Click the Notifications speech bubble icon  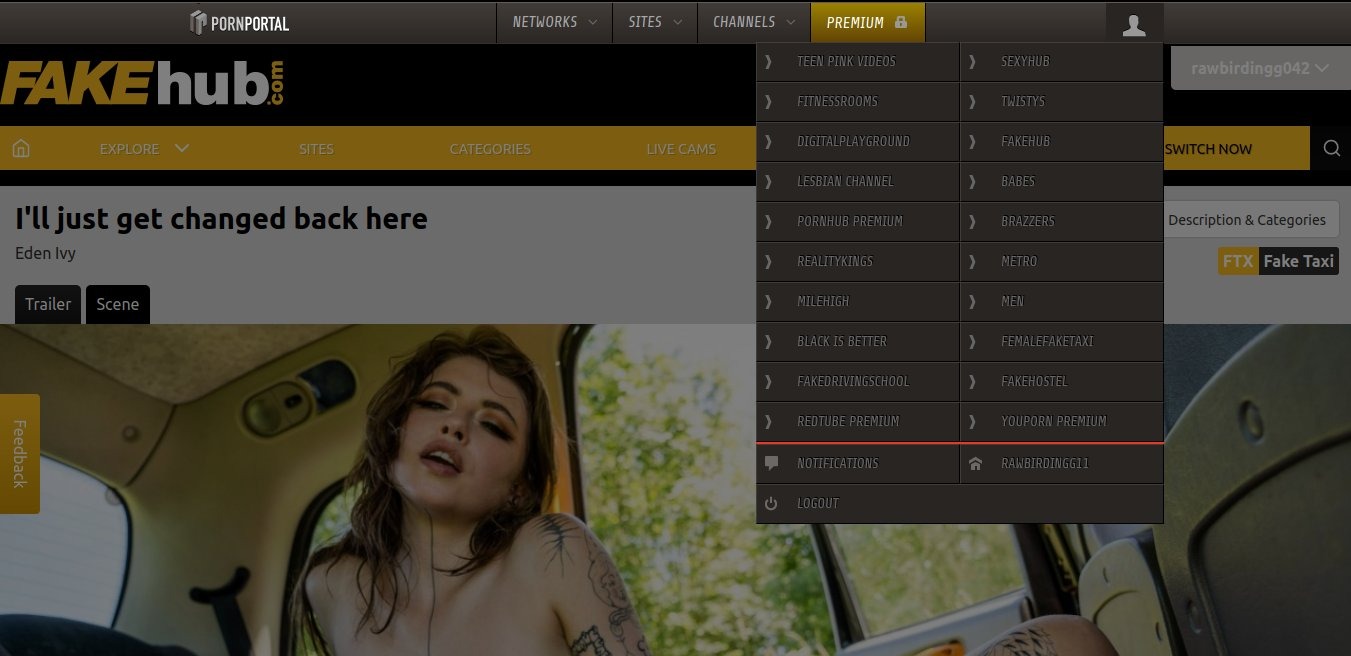click(x=771, y=463)
